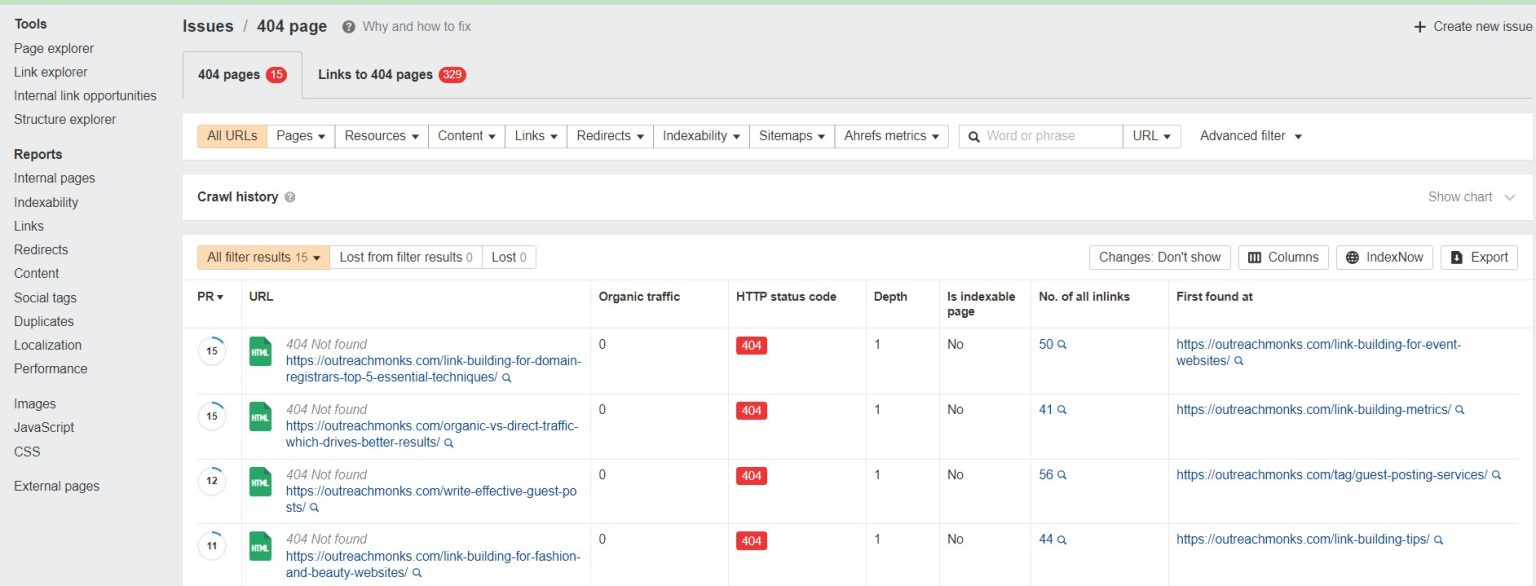Click the plus icon on Create new issue
The height and width of the screenshot is (586, 1536).
pyautogui.click(x=1420, y=26)
